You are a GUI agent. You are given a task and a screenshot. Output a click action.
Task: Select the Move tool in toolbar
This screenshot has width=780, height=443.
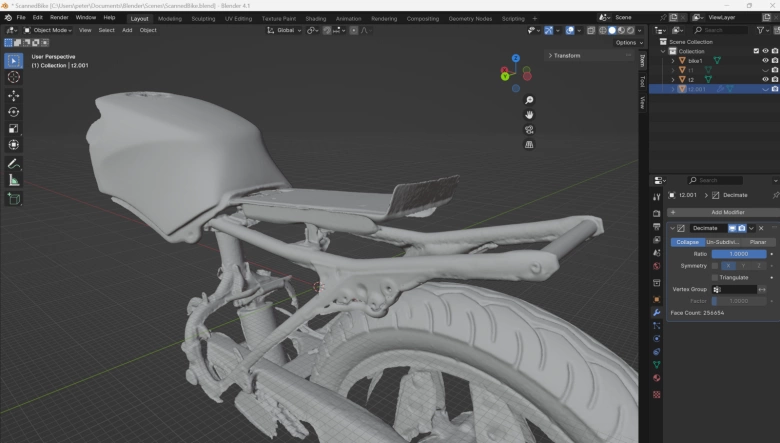coord(14,95)
